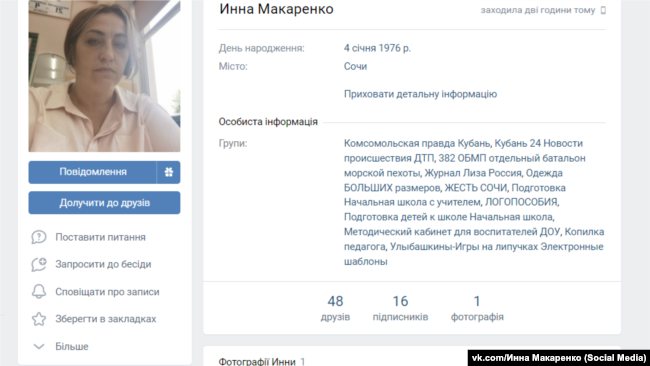Select Поставити питання
Screen dimensions: 650x366
point(100,237)
